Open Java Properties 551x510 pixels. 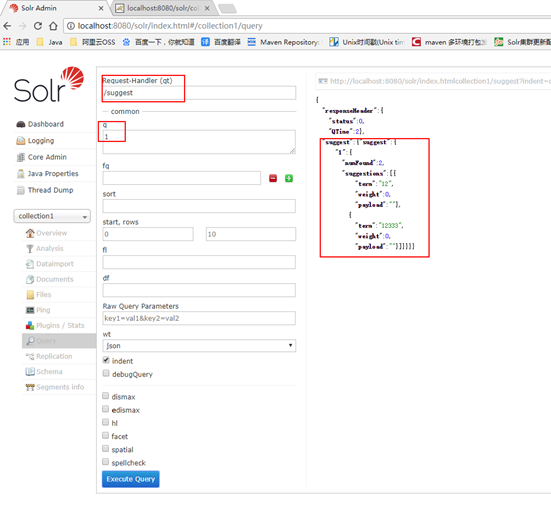47,174
